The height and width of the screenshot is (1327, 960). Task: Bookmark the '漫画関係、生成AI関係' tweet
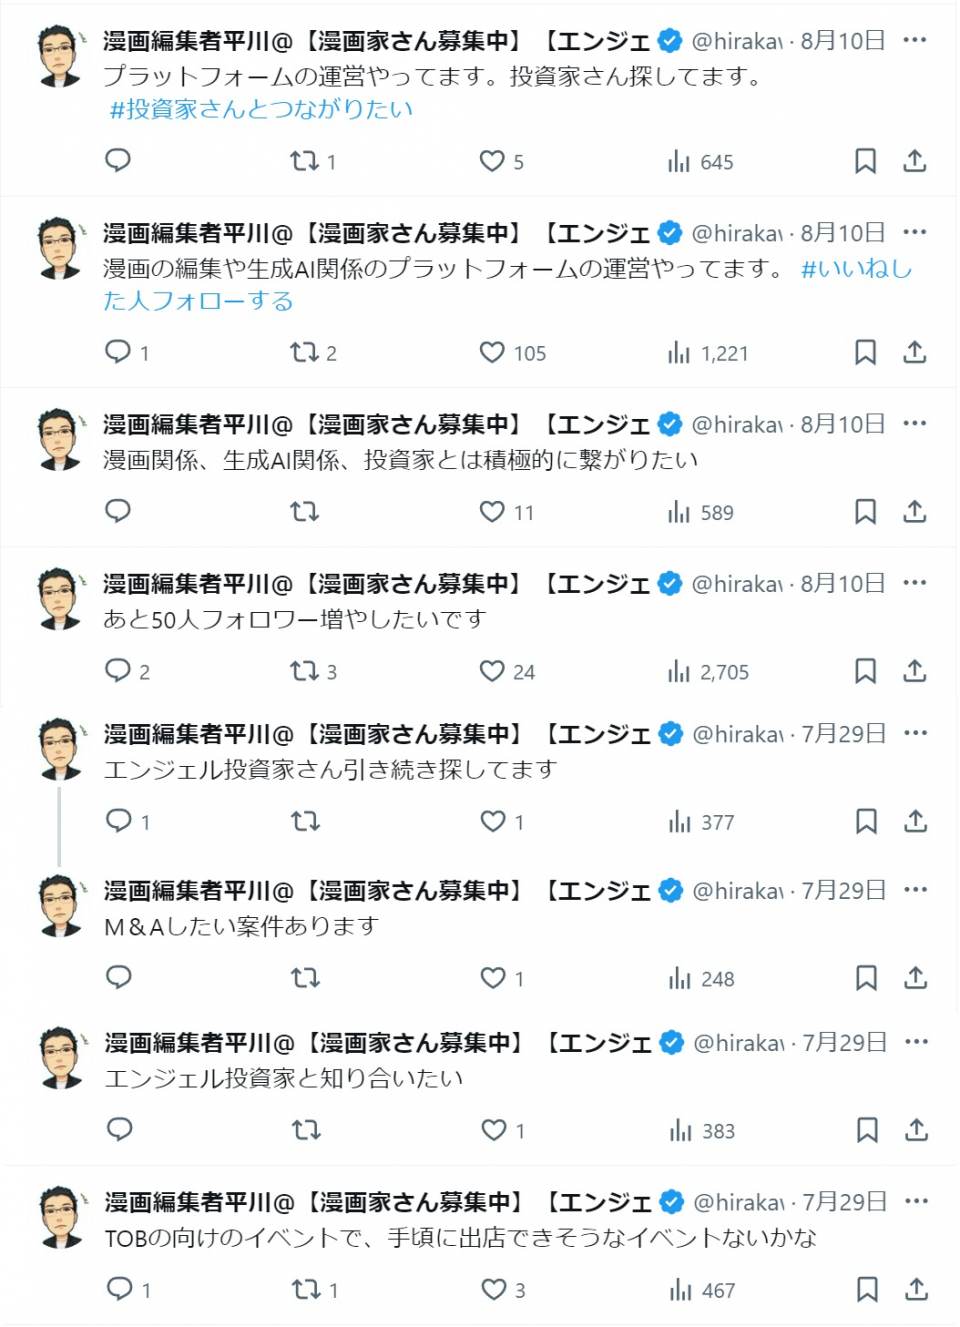(865, 512)
